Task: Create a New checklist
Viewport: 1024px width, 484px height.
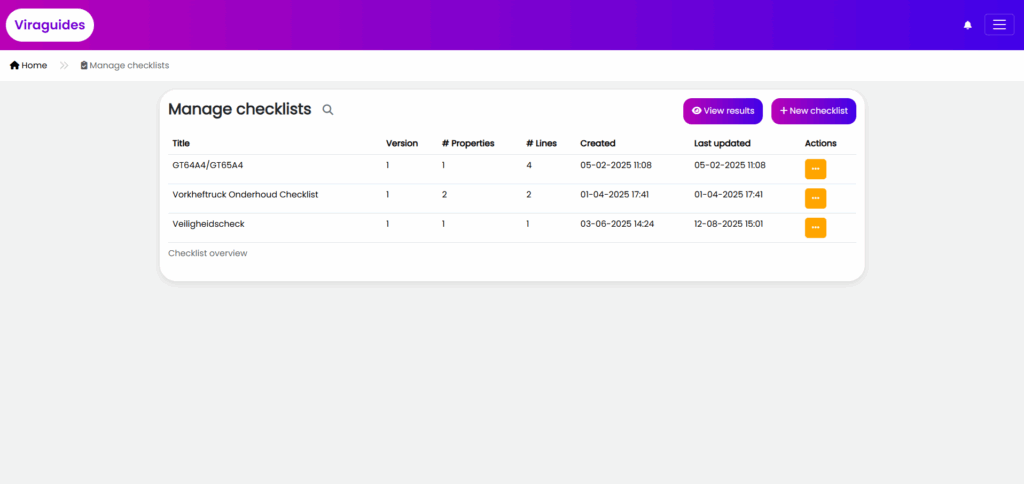Action: [814, 111]
